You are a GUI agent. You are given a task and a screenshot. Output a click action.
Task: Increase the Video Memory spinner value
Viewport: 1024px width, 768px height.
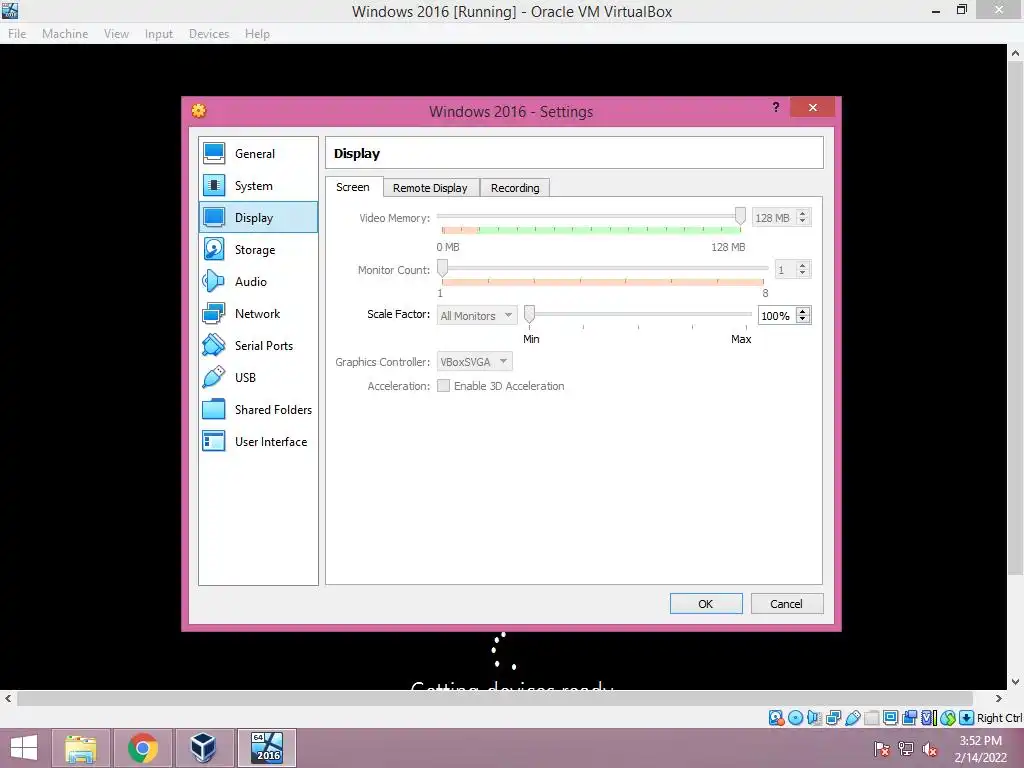(803, 214)
